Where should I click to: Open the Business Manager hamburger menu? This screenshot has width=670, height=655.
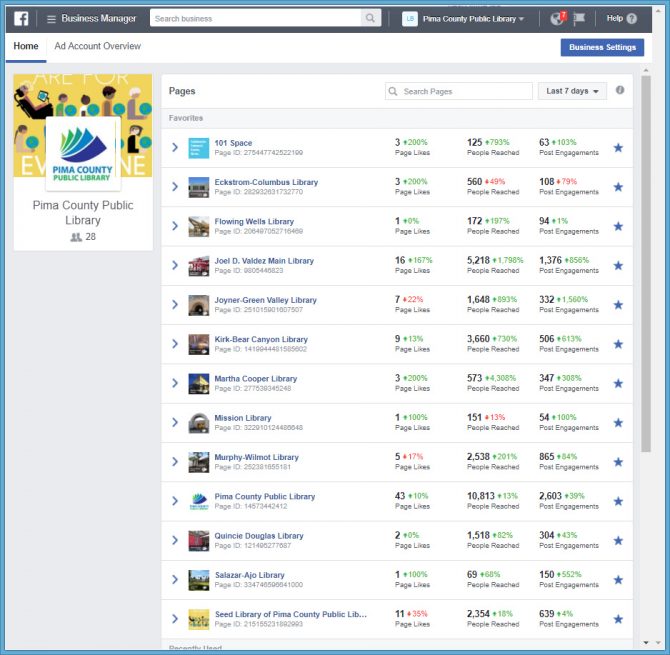click(x=51, y=19)
